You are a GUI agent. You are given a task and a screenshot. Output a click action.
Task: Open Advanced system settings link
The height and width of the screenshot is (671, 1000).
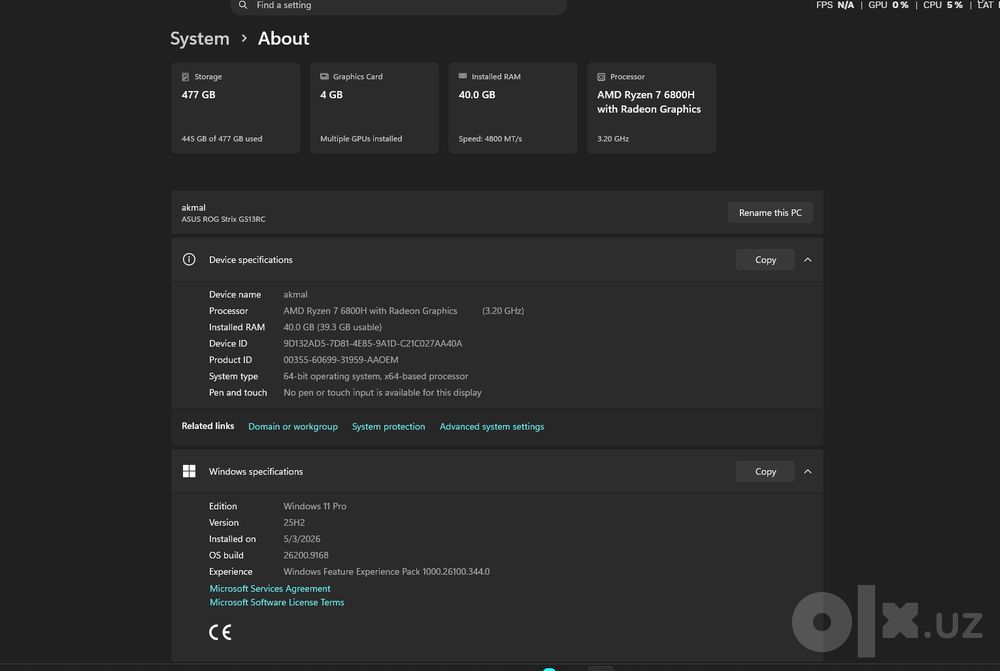click(x=492, y=427)
